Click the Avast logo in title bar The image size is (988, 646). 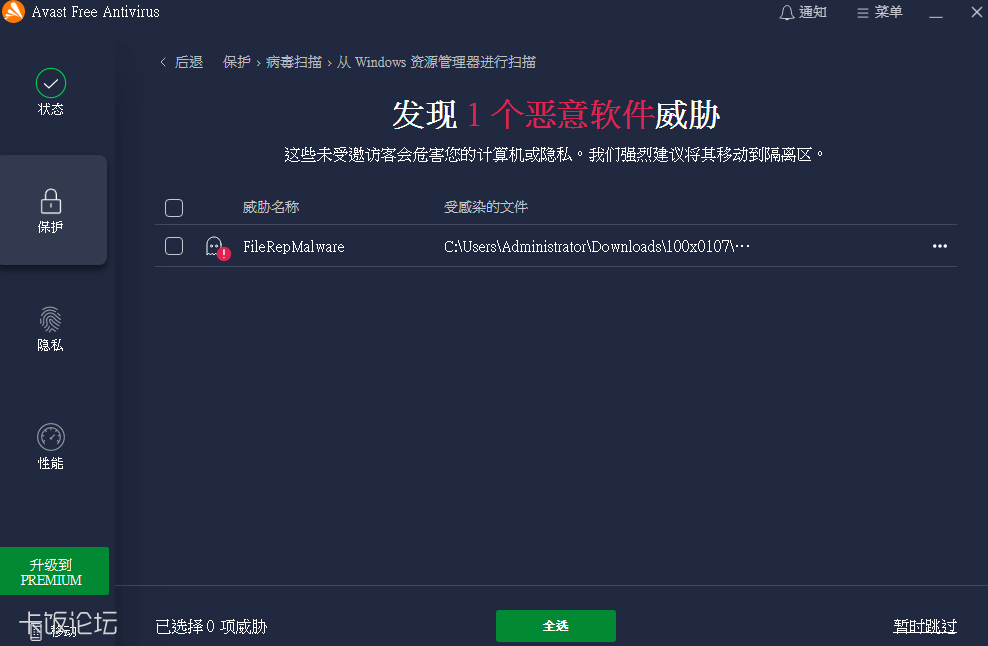(14, 13)
